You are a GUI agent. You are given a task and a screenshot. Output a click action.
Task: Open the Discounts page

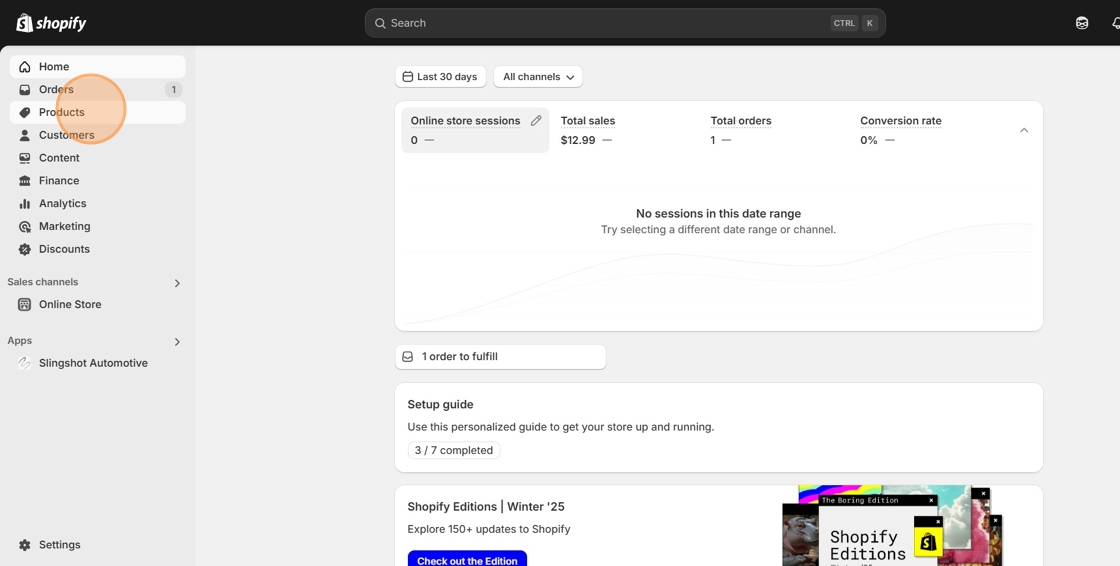point(98,249)
